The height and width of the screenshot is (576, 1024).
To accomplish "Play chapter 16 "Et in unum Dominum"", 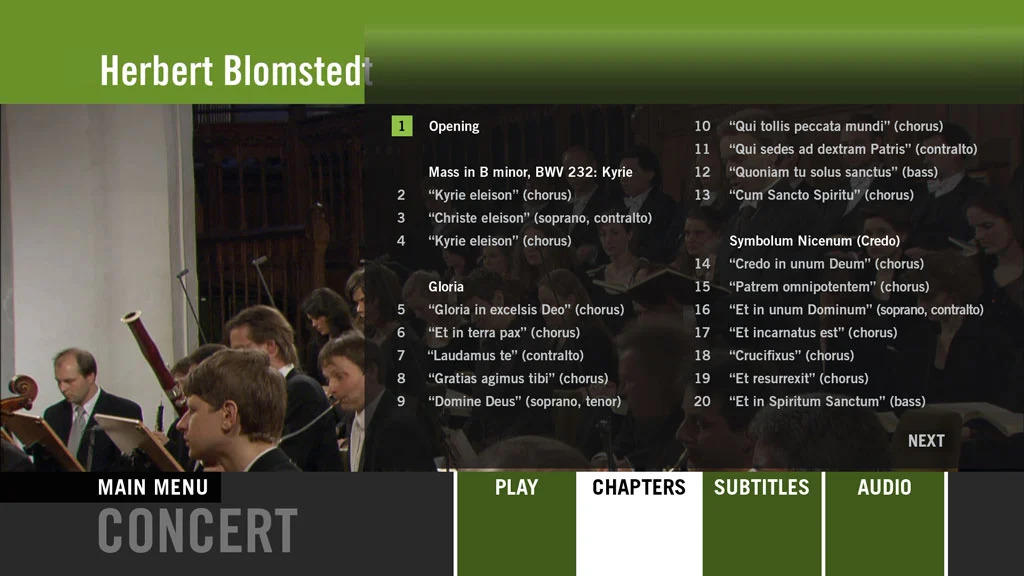I will click(856, 310).
